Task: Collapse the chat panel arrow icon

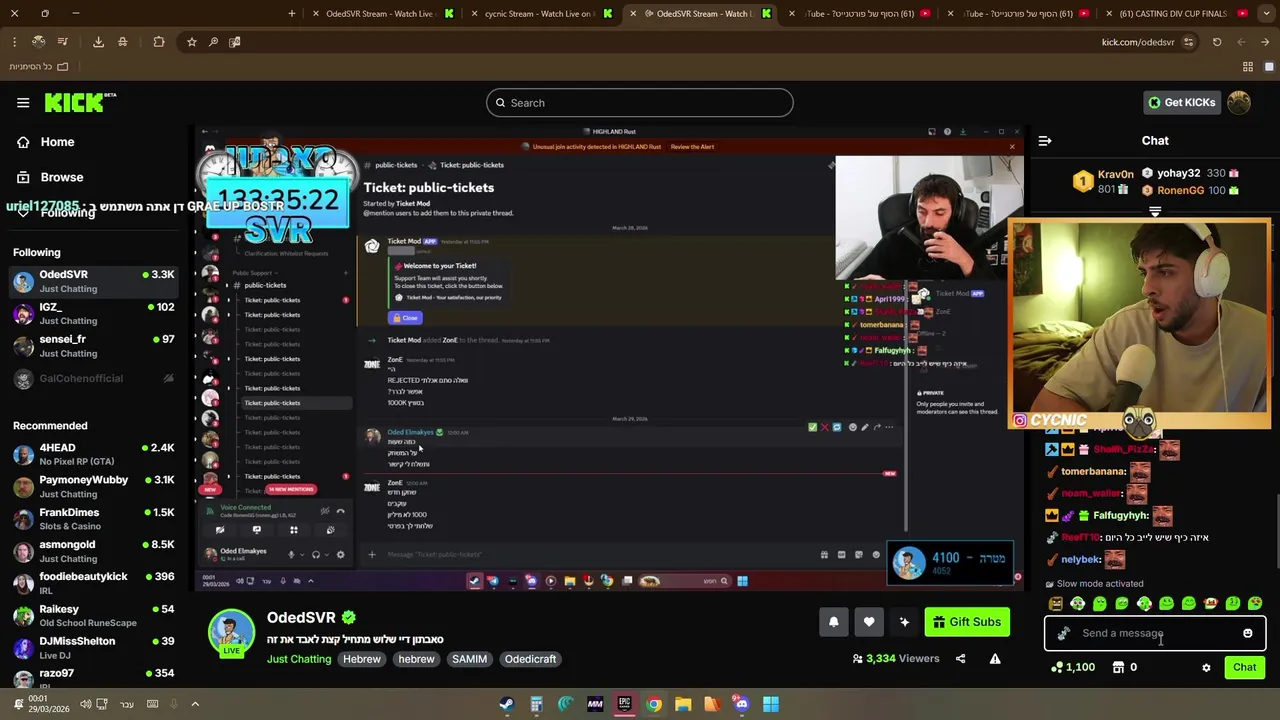Action: (1044, 141)
